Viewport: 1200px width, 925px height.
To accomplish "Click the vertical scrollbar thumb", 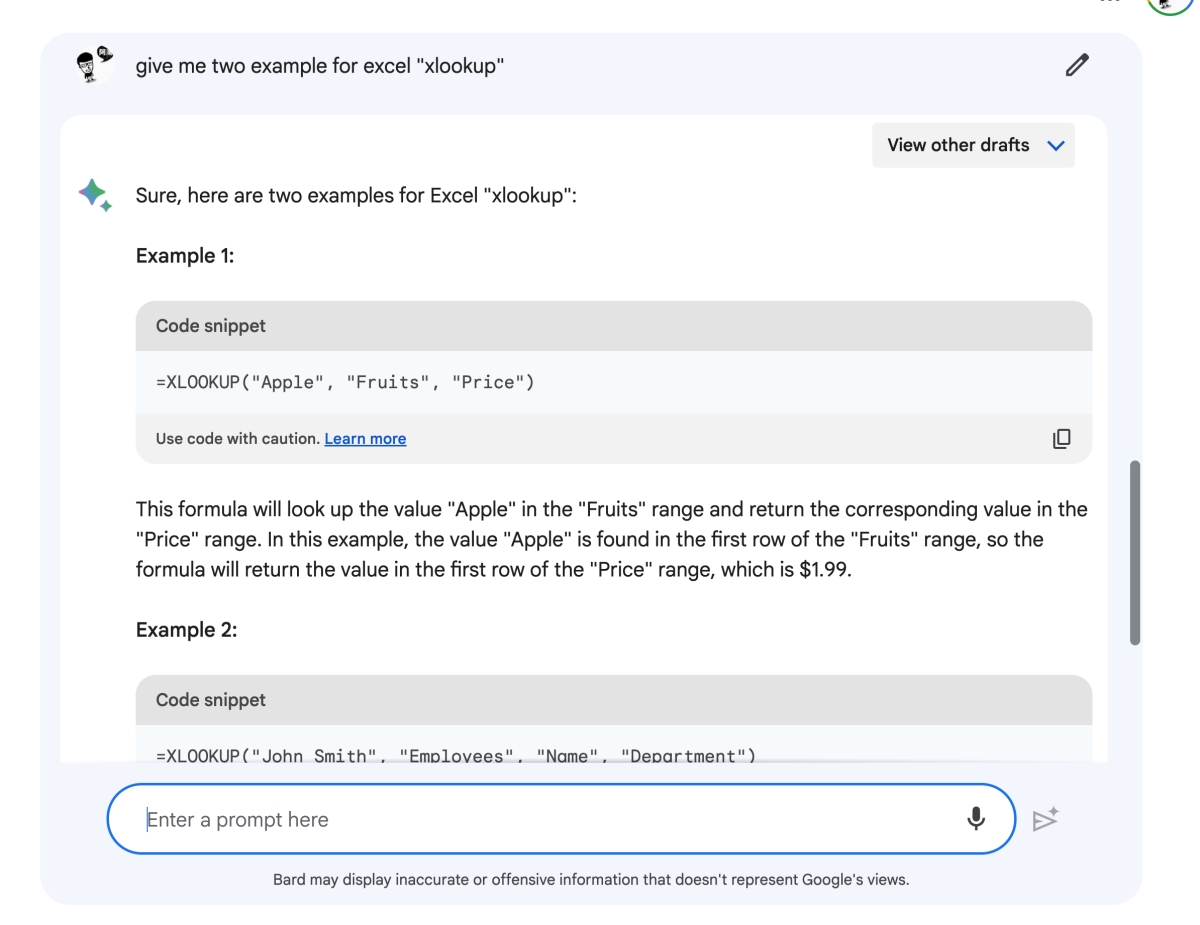I will pyautogui.click(x=1134, y=552).
